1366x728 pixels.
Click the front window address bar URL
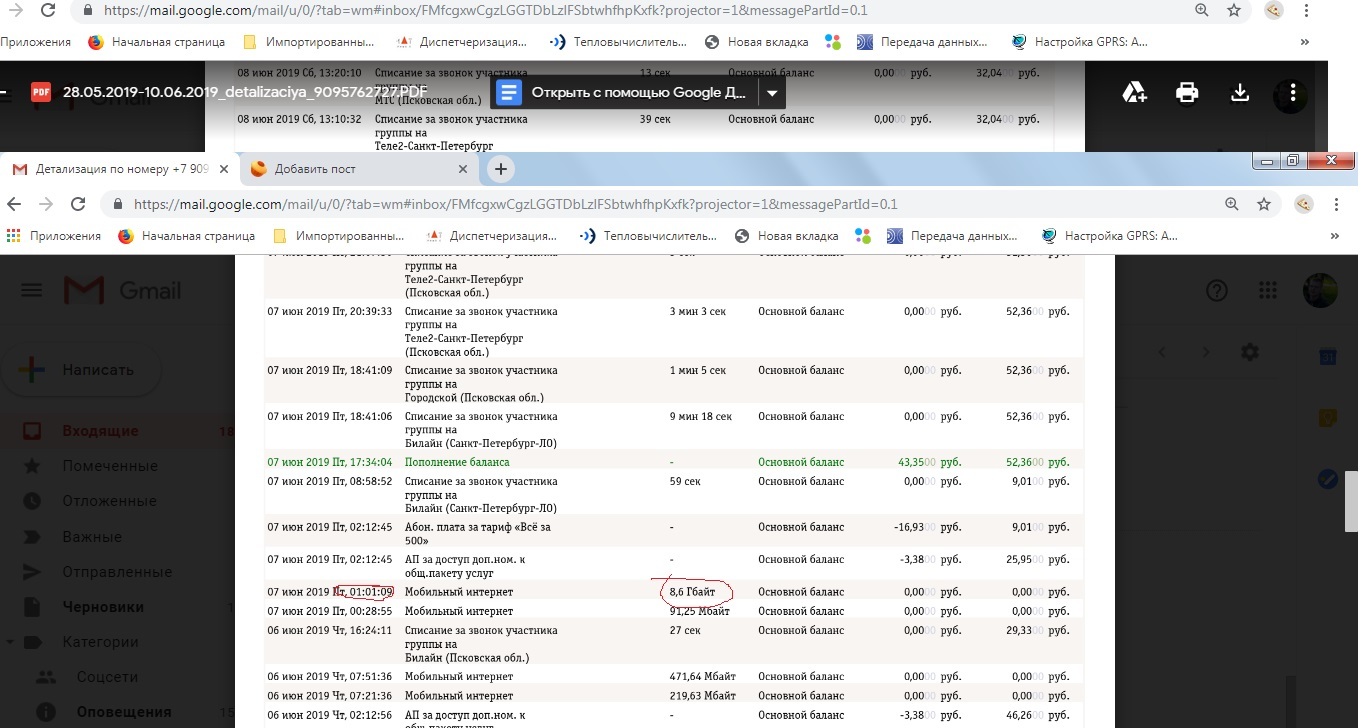[x=515, y=204]
